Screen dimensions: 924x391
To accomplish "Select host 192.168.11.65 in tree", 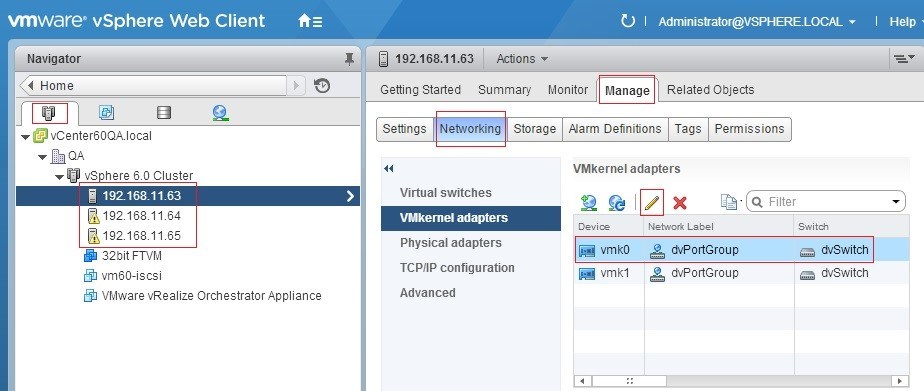I will [141, 236].
